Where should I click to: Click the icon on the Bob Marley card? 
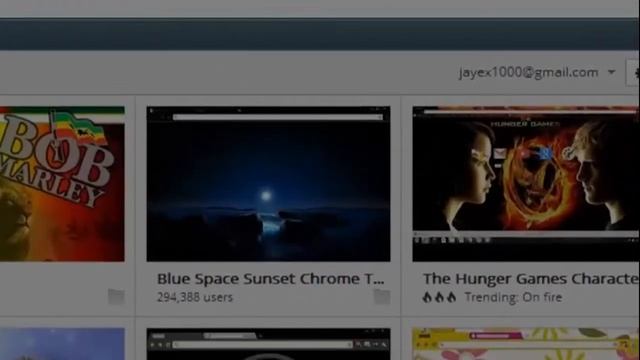(x=116, y=297)
